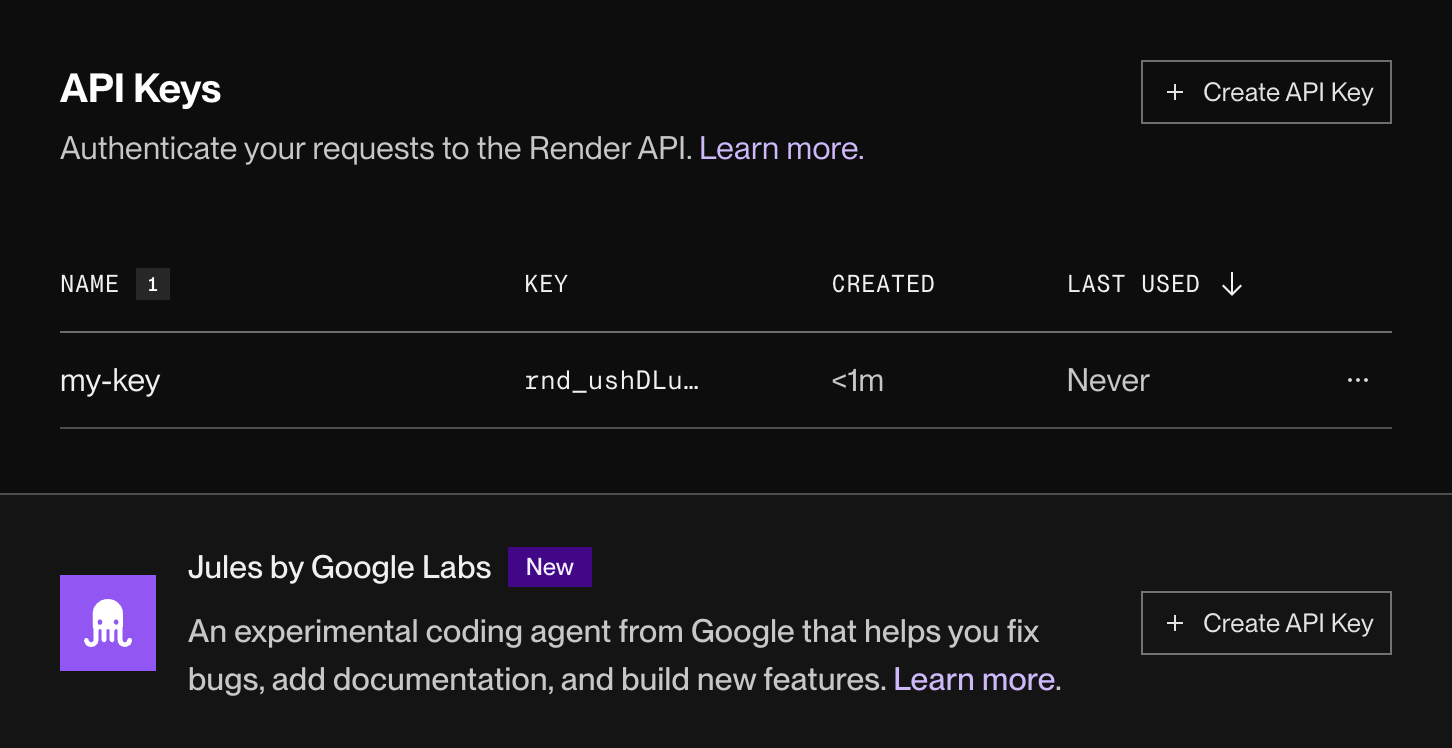Viewport: 1452px width, 748px height.
Task: Click the purple New badge
Action: pyautogui.click(x=549, y=567)
